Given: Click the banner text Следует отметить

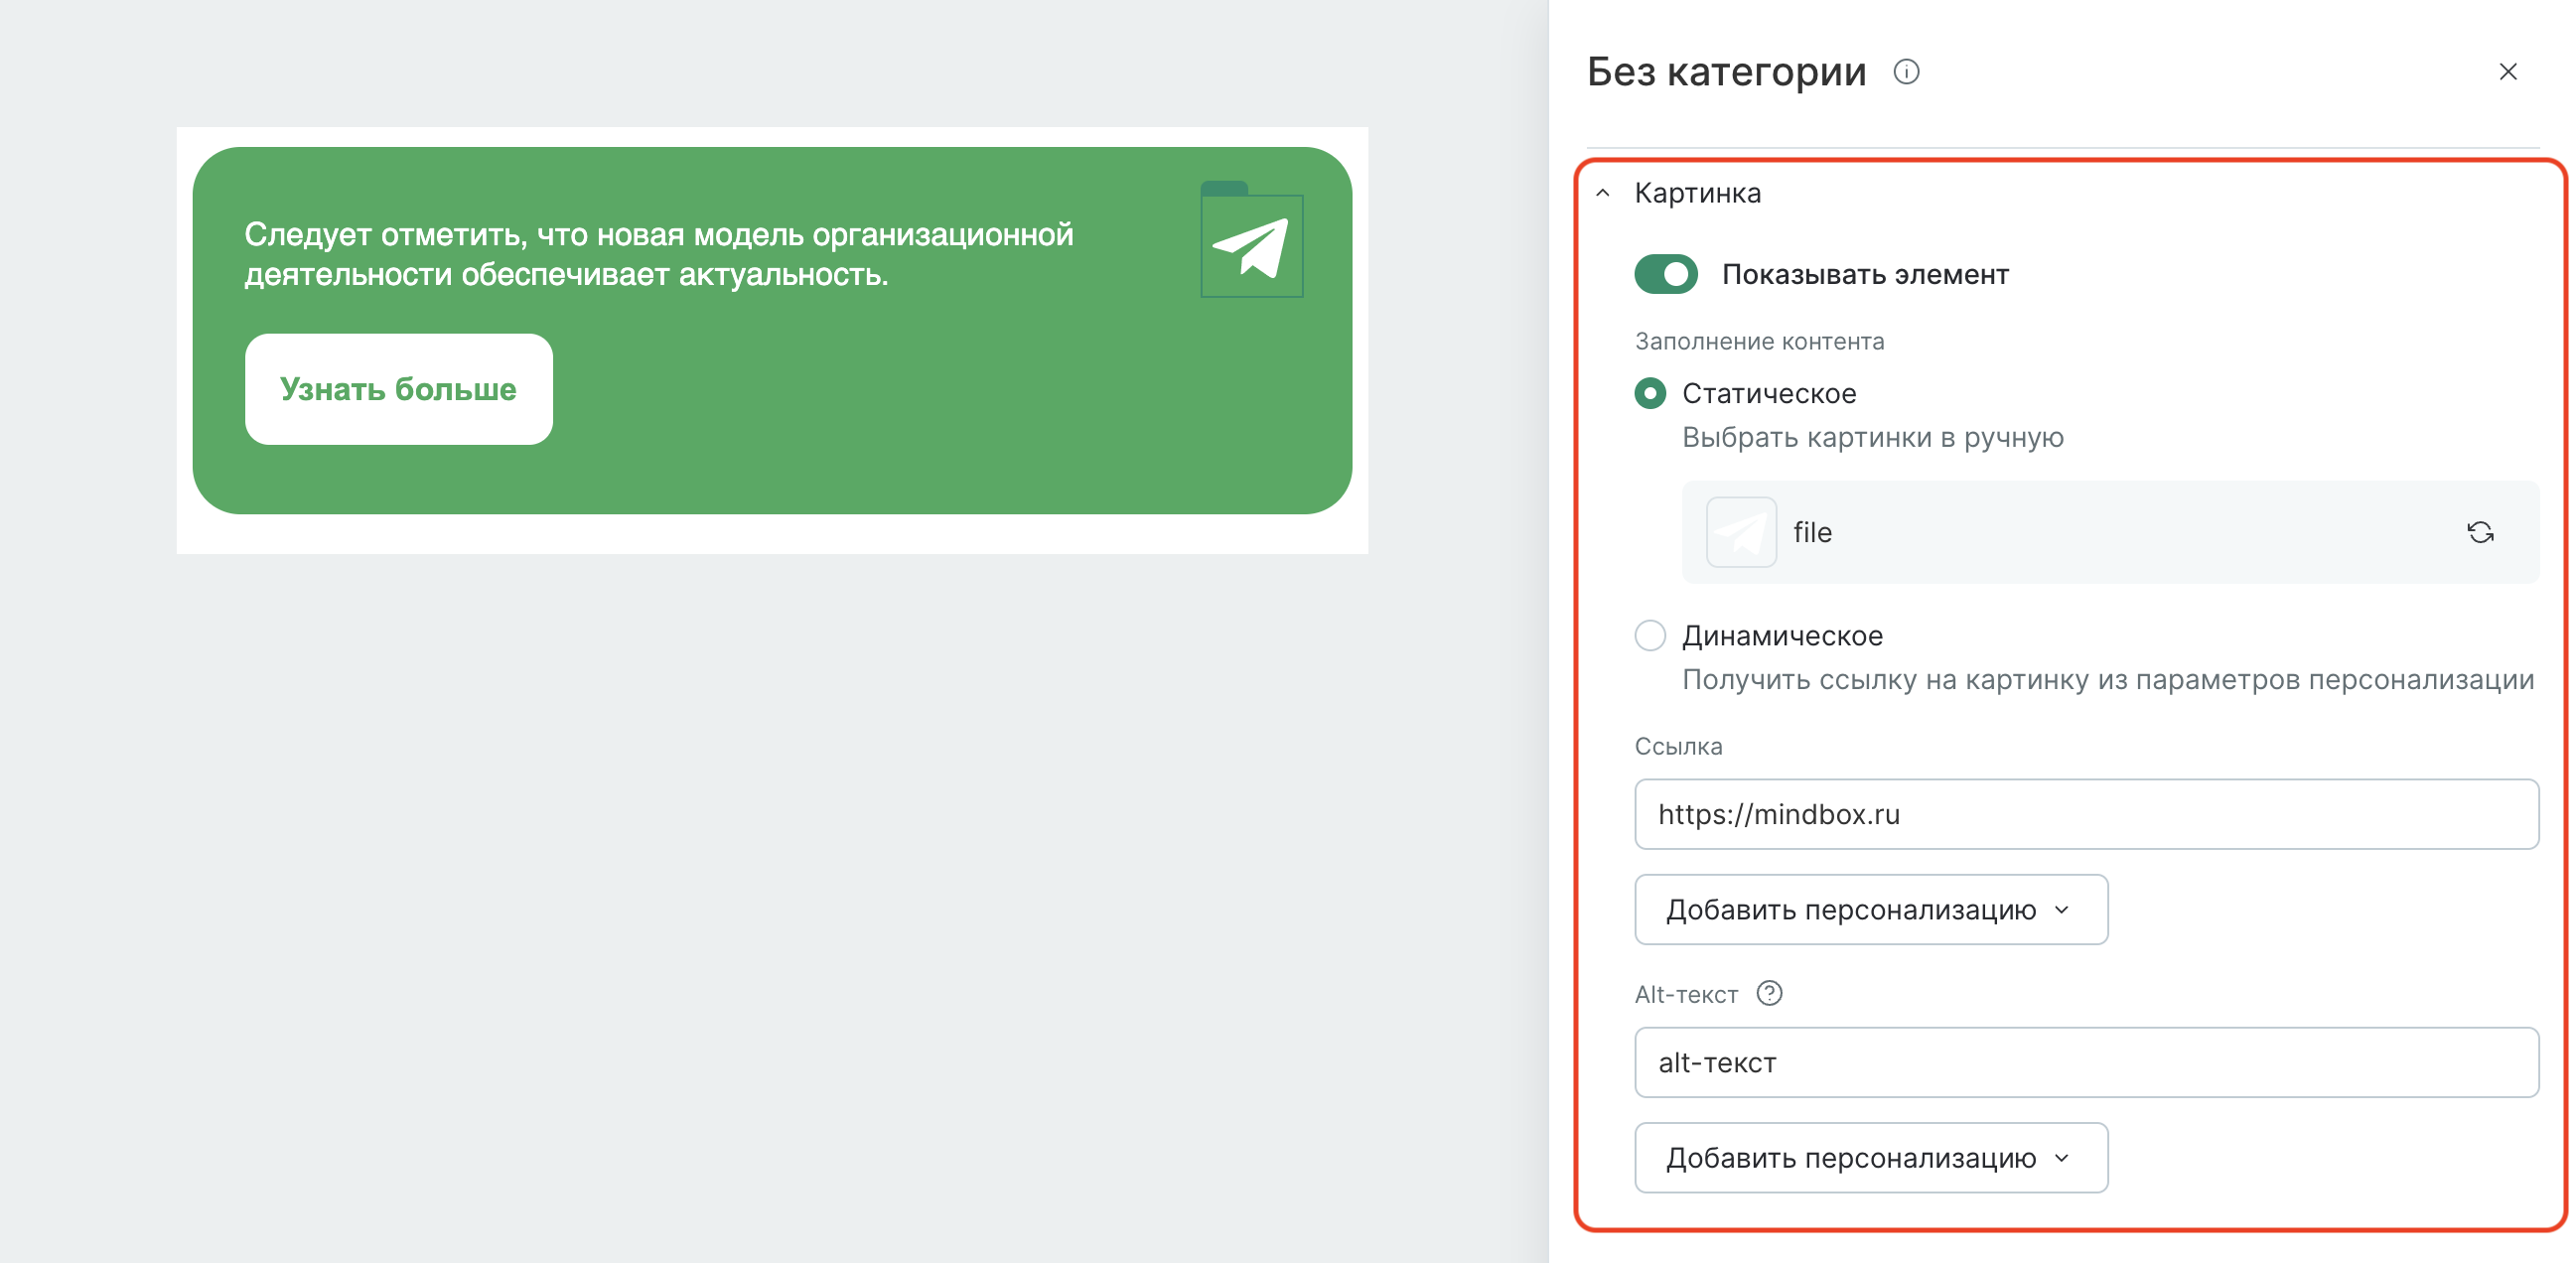Looking at the screenshot, I should point(659,254).
